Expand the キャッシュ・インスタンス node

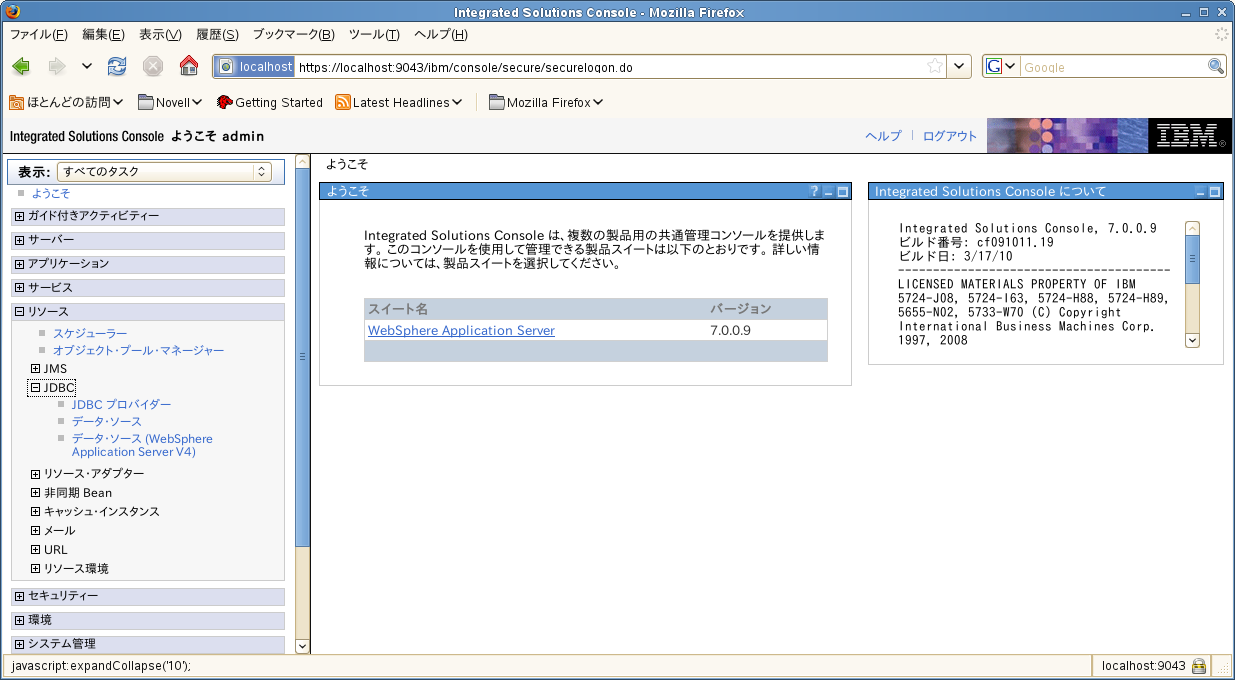tap(36, 512)
